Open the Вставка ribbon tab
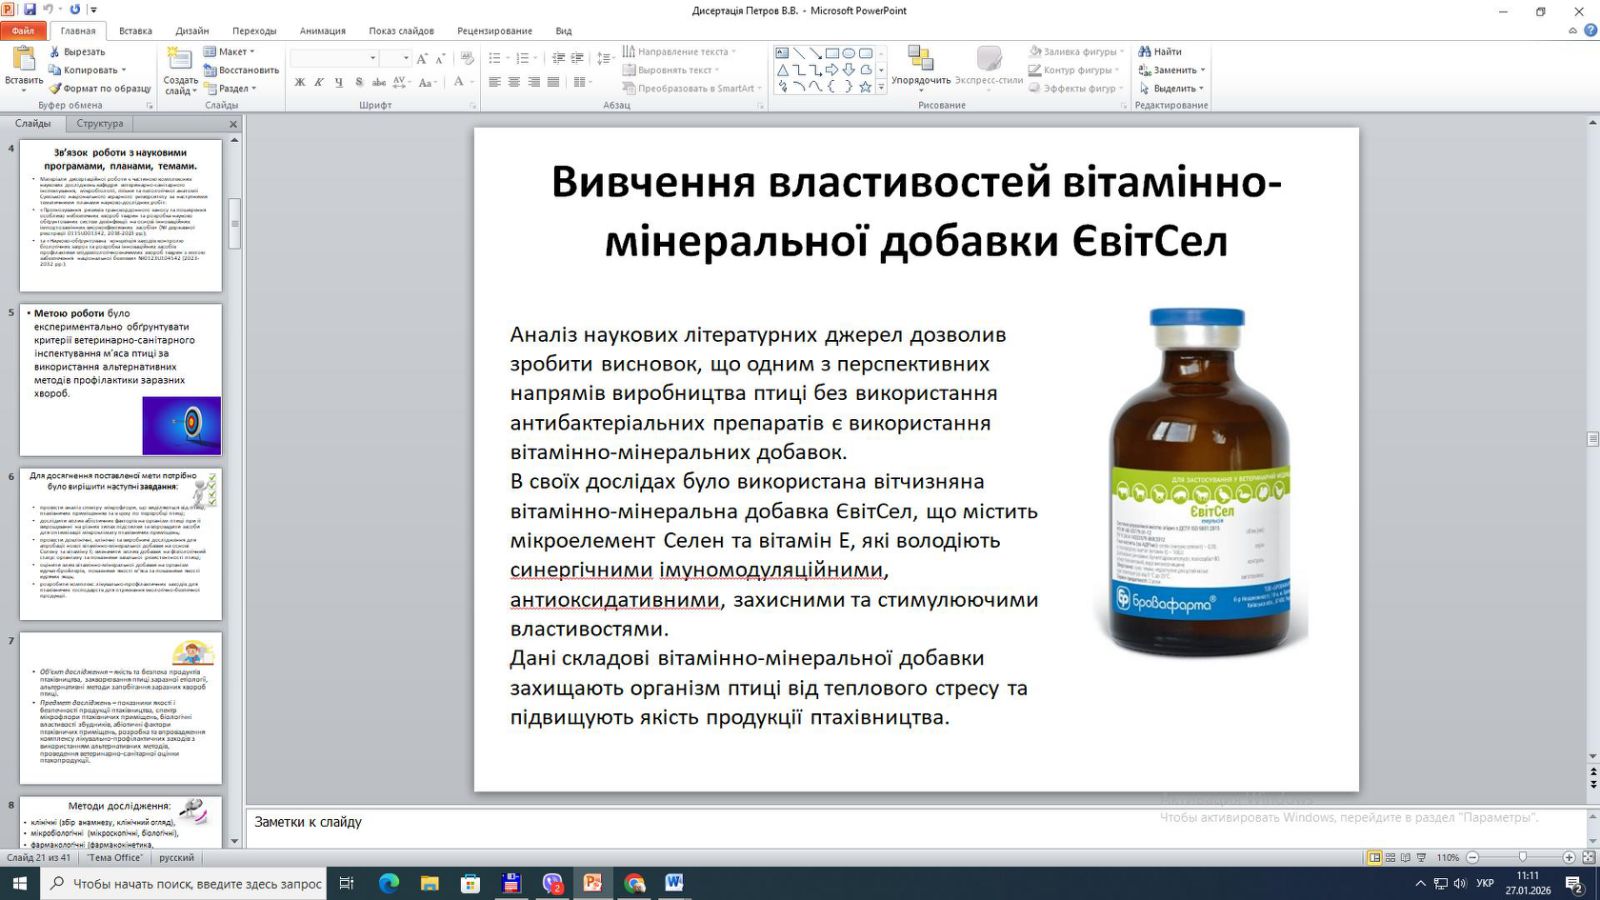 (x=135, y=31)
